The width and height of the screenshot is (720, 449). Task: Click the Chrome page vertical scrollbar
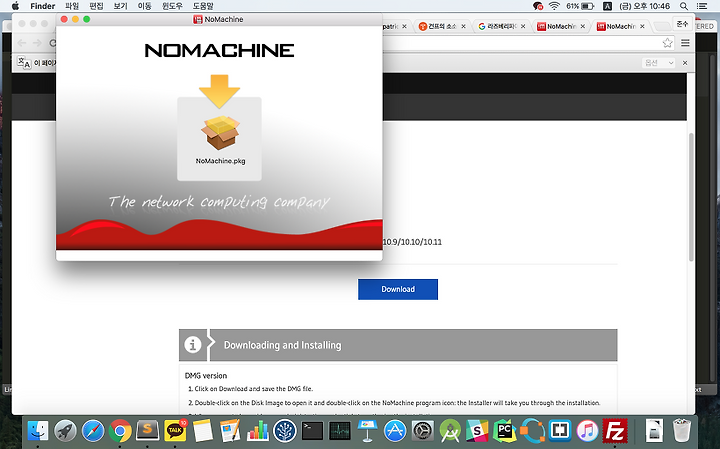691,197
